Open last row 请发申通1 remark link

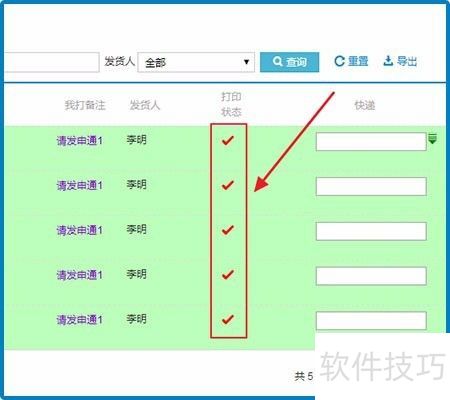(80, 320)
